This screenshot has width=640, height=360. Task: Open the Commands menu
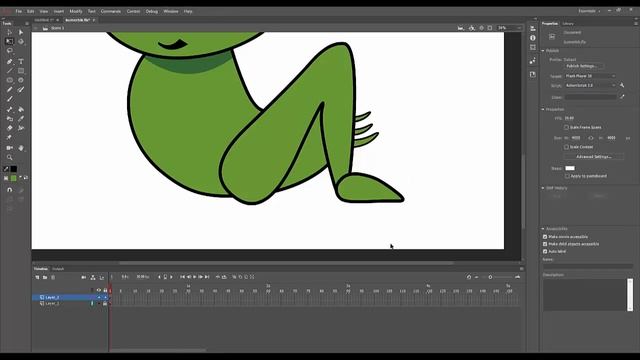tap(111, 11)
